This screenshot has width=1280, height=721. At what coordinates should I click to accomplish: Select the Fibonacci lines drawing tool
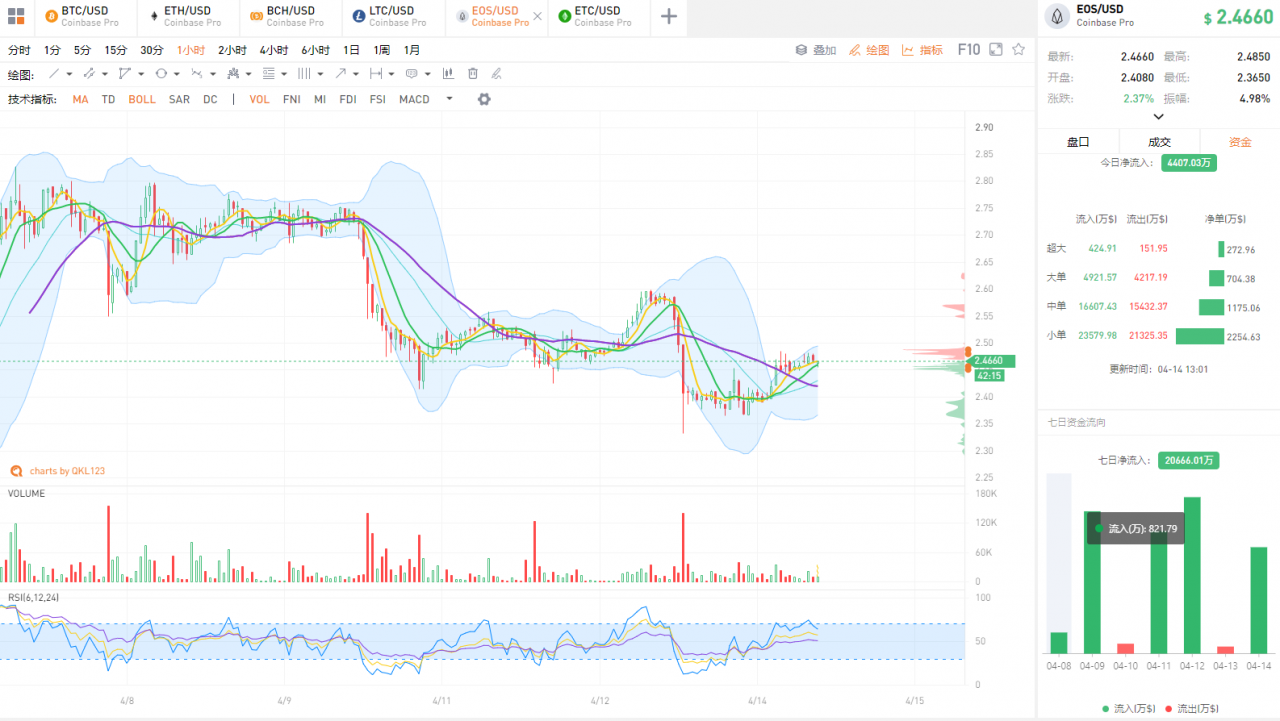(268, 73)
